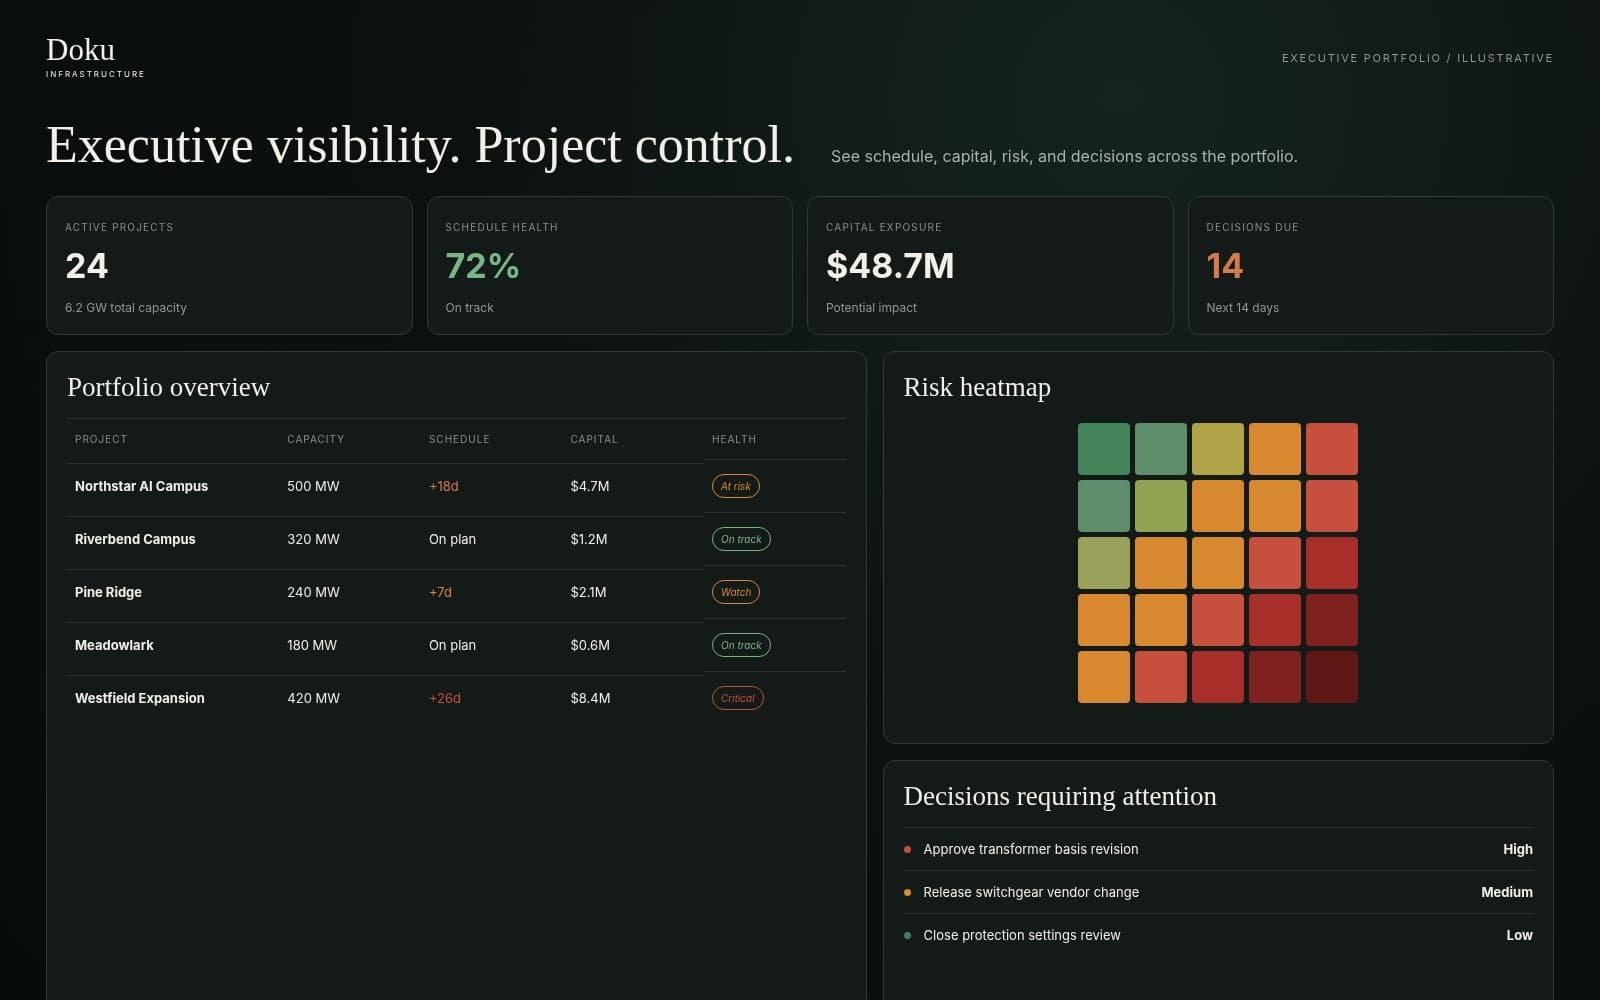The width and height of the screenshot is (1600, 1000).
Task: Click the $4.7M capital value
Action: click(590, 486)
